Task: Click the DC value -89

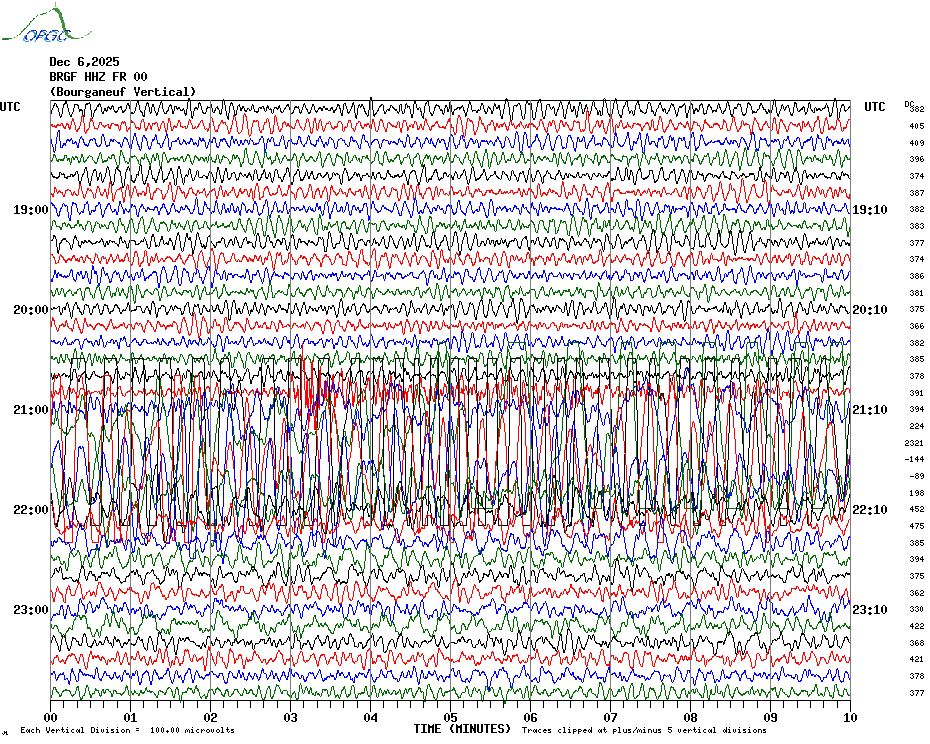Action: click(917, 476)
